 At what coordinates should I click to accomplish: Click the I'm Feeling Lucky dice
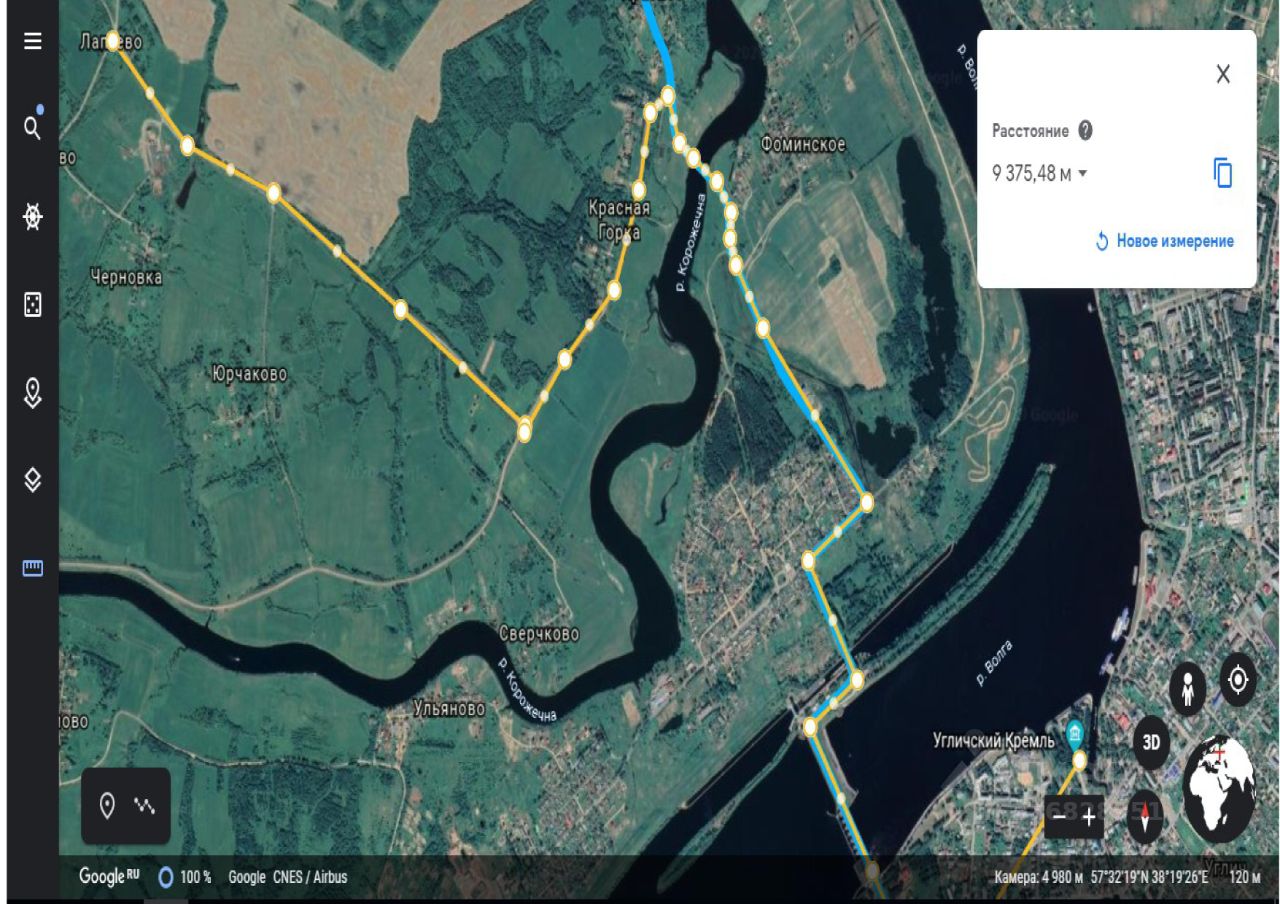[33, 305]
